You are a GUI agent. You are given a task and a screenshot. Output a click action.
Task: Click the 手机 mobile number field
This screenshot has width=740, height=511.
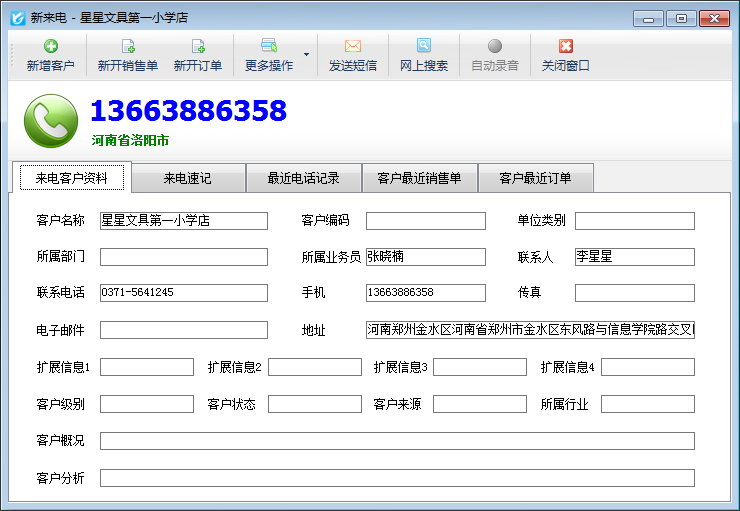(425, 293)
